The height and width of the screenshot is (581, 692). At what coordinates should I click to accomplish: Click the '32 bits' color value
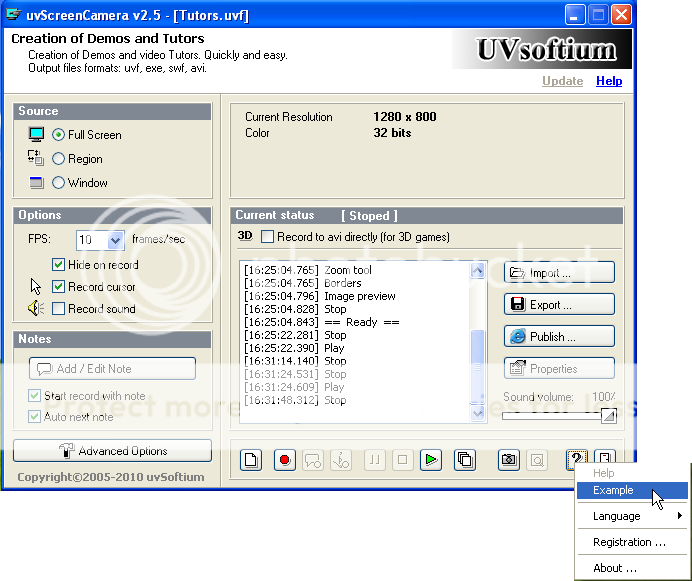pyautogui.click(x=392, y=133)
